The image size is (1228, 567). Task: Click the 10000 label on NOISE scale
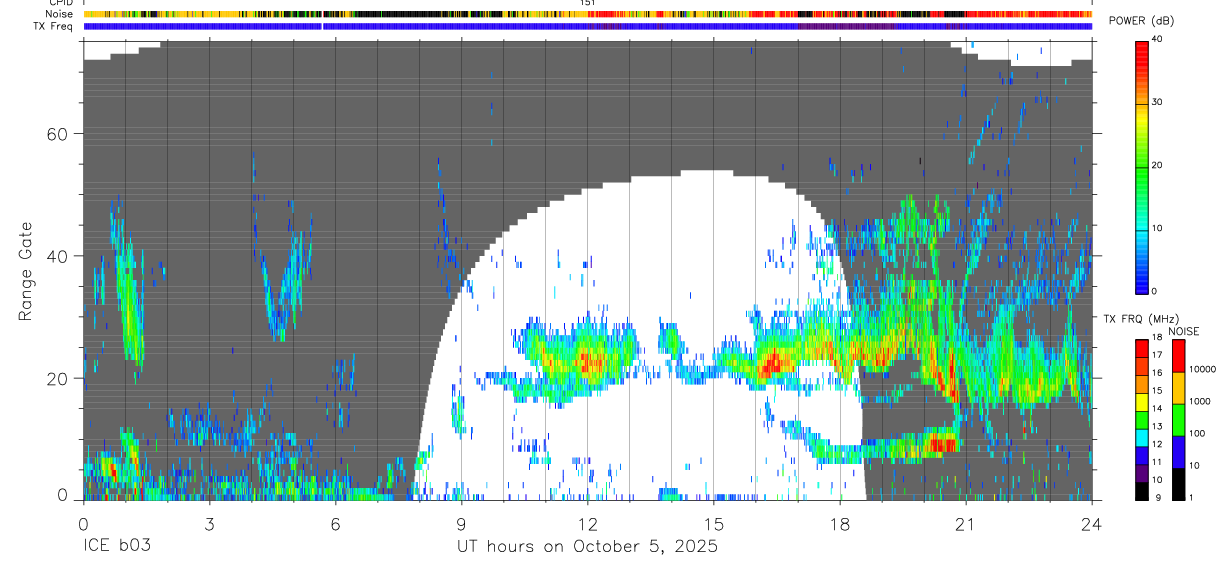[1203, 370]
